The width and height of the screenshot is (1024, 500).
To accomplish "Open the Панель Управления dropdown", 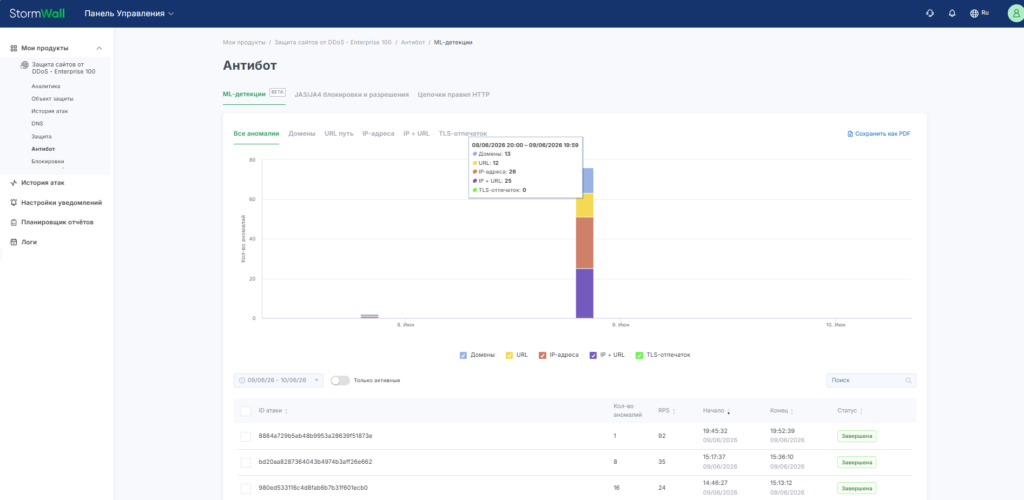I will coord(129,13).
